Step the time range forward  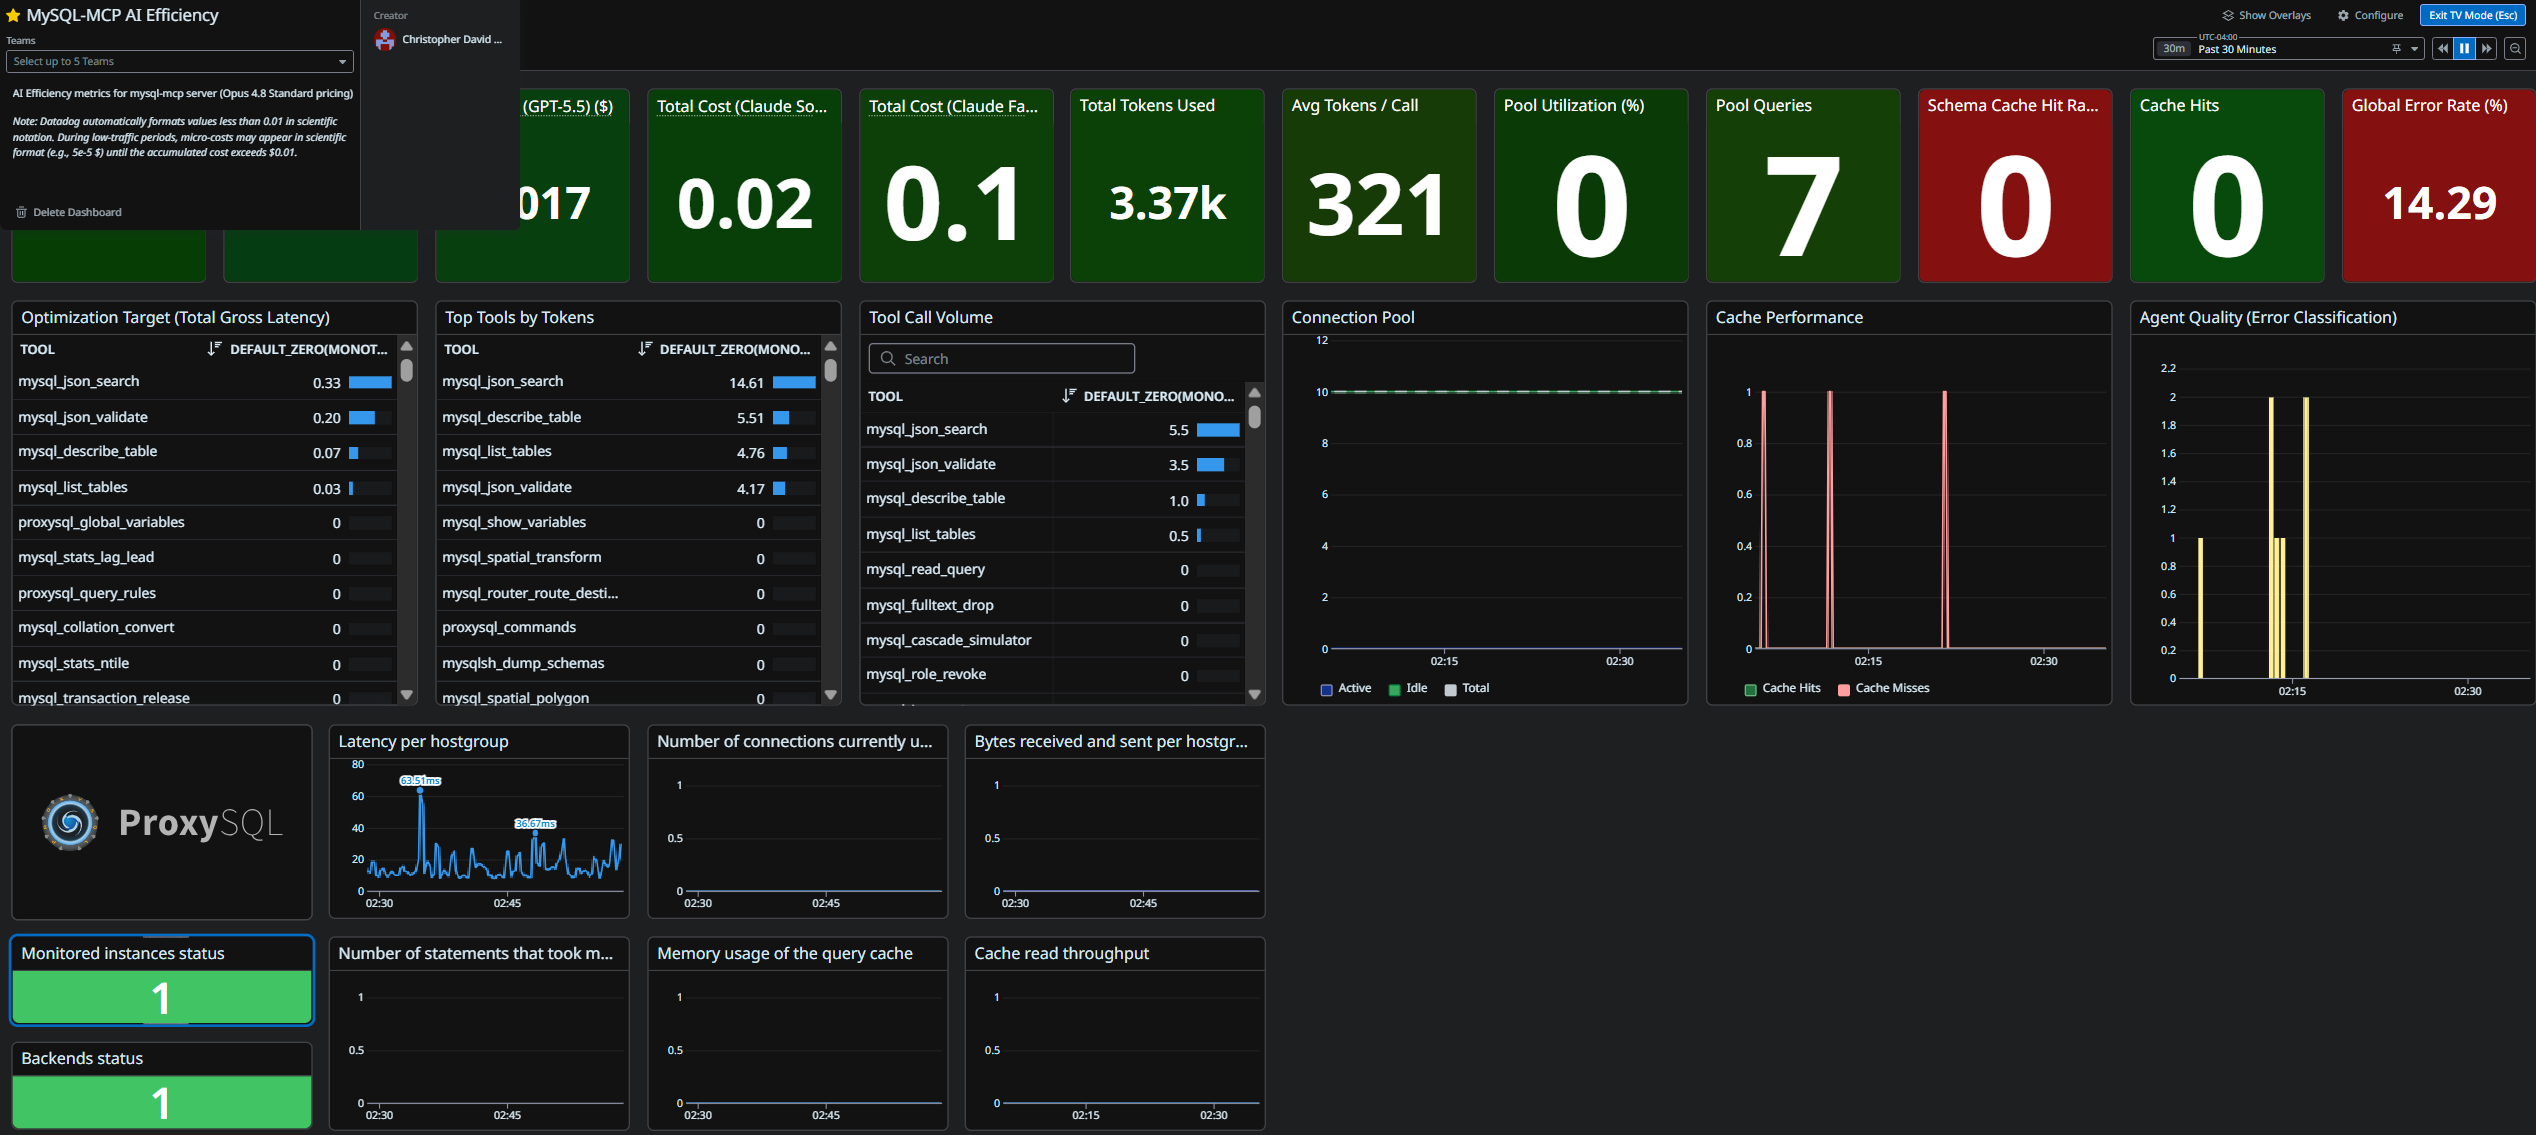2487,49
